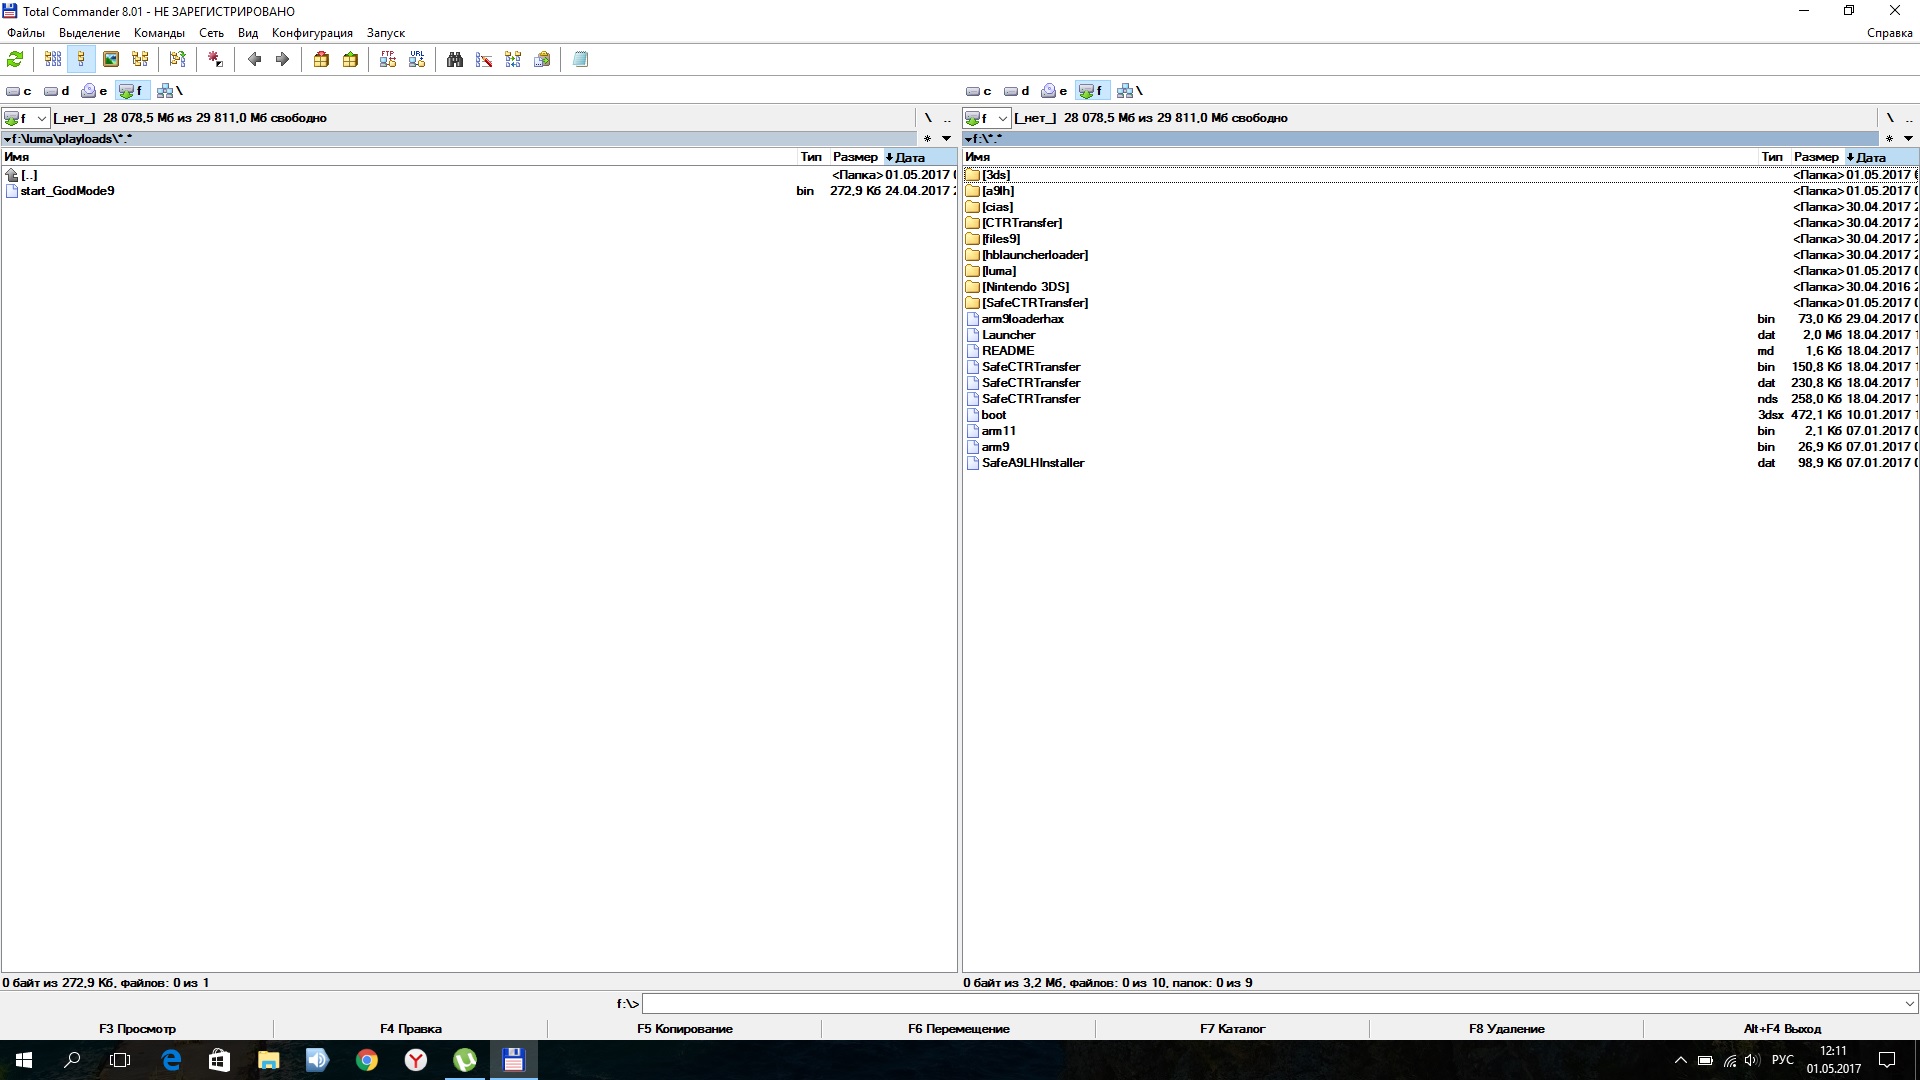Select drive d in the left panel
The width and height of the screenshot is (1920, 1080).
click(x=57, y=91)
